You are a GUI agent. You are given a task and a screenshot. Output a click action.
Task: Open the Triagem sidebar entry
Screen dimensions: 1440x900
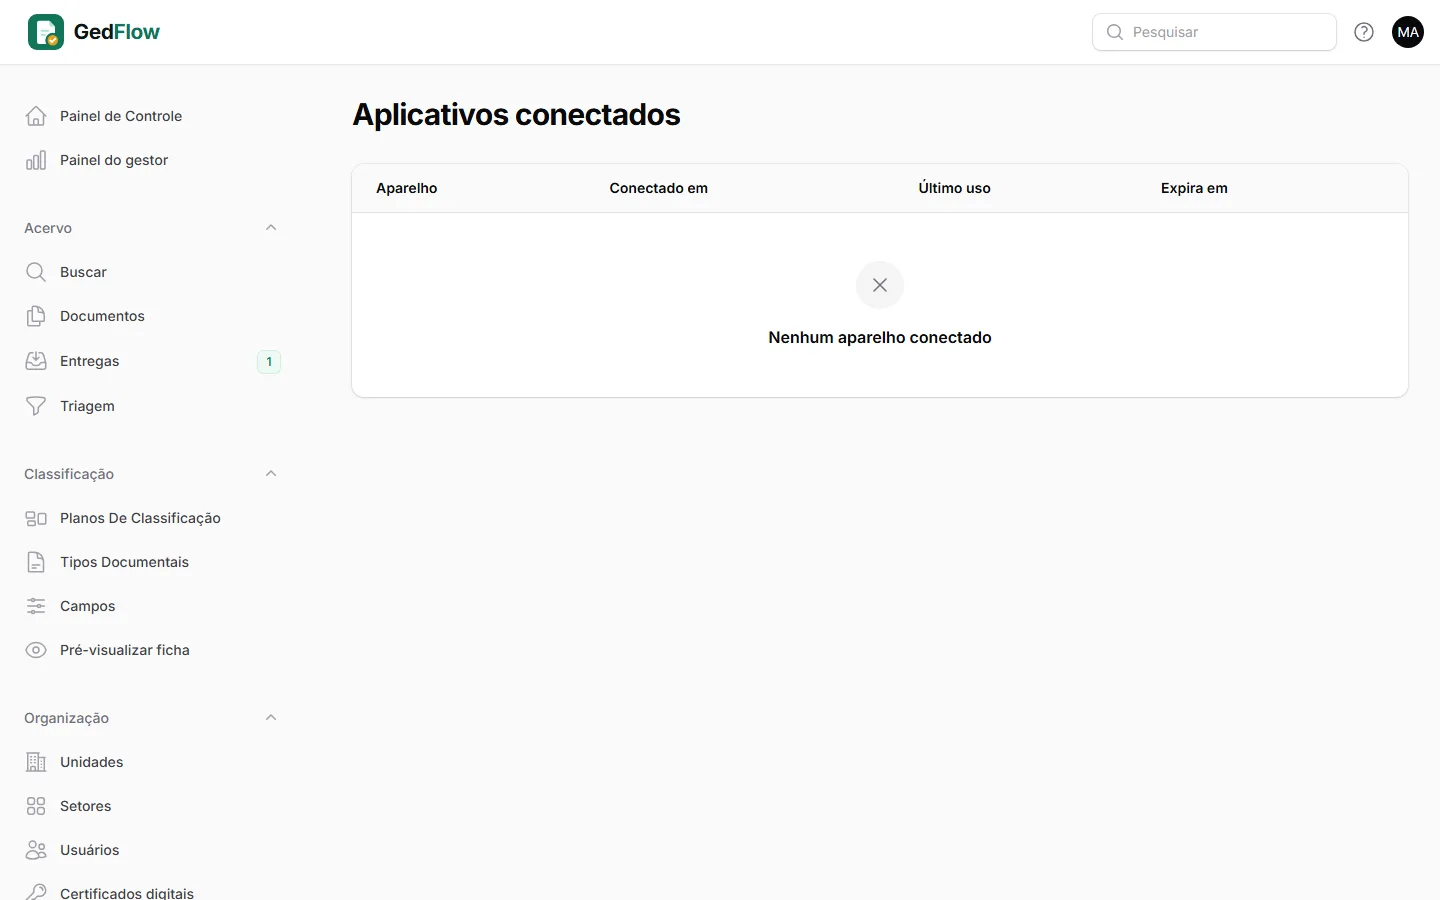pos(152,406)
